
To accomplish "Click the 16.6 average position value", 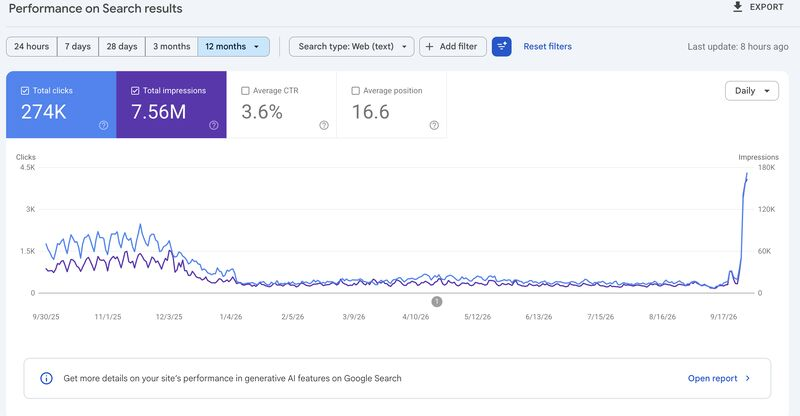I will coord(370,112).
